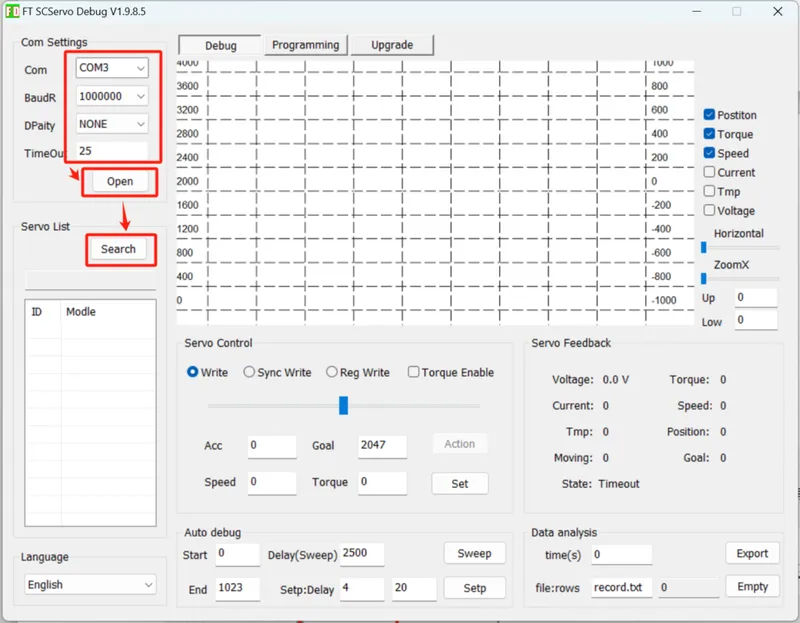Tick the Torque Enable checkbox
The width and height of the screenshot is (800, 623).
pyautogui.click(x=413, y=372)
